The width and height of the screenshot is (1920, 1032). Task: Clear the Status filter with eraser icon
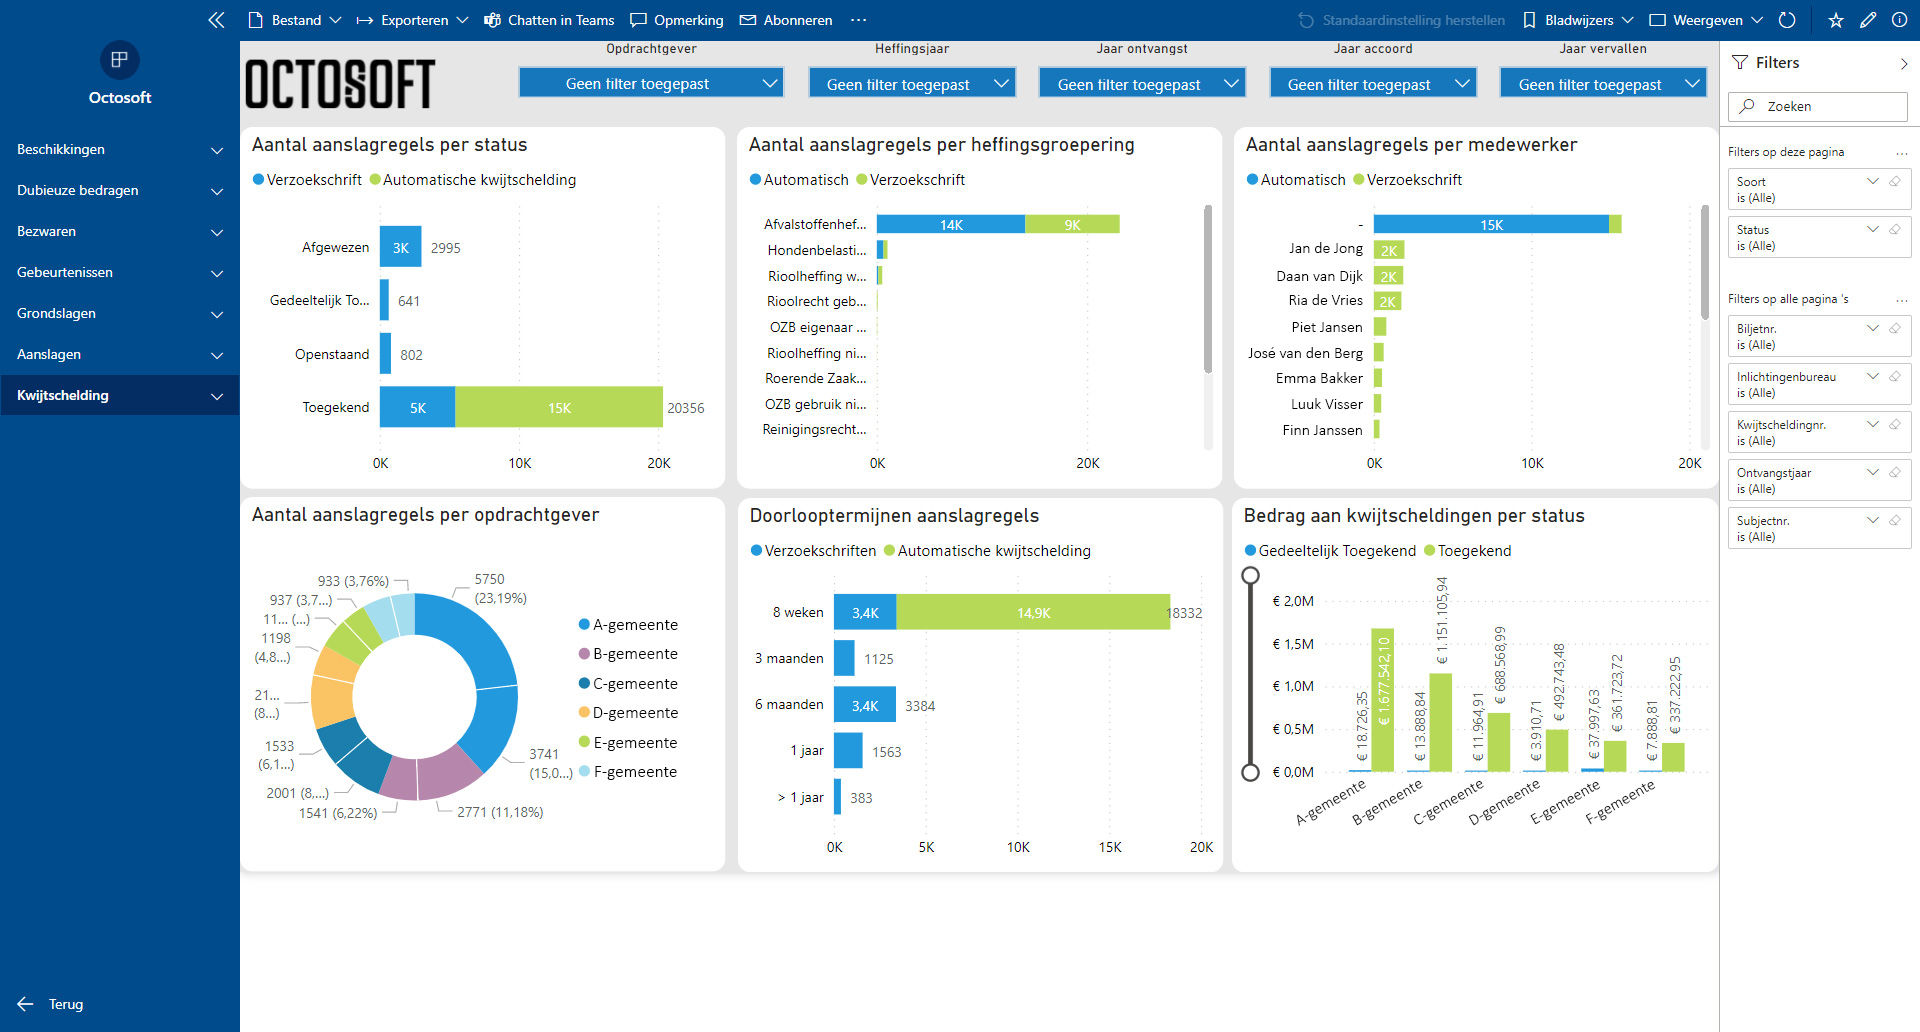[x=1895, y=230]
